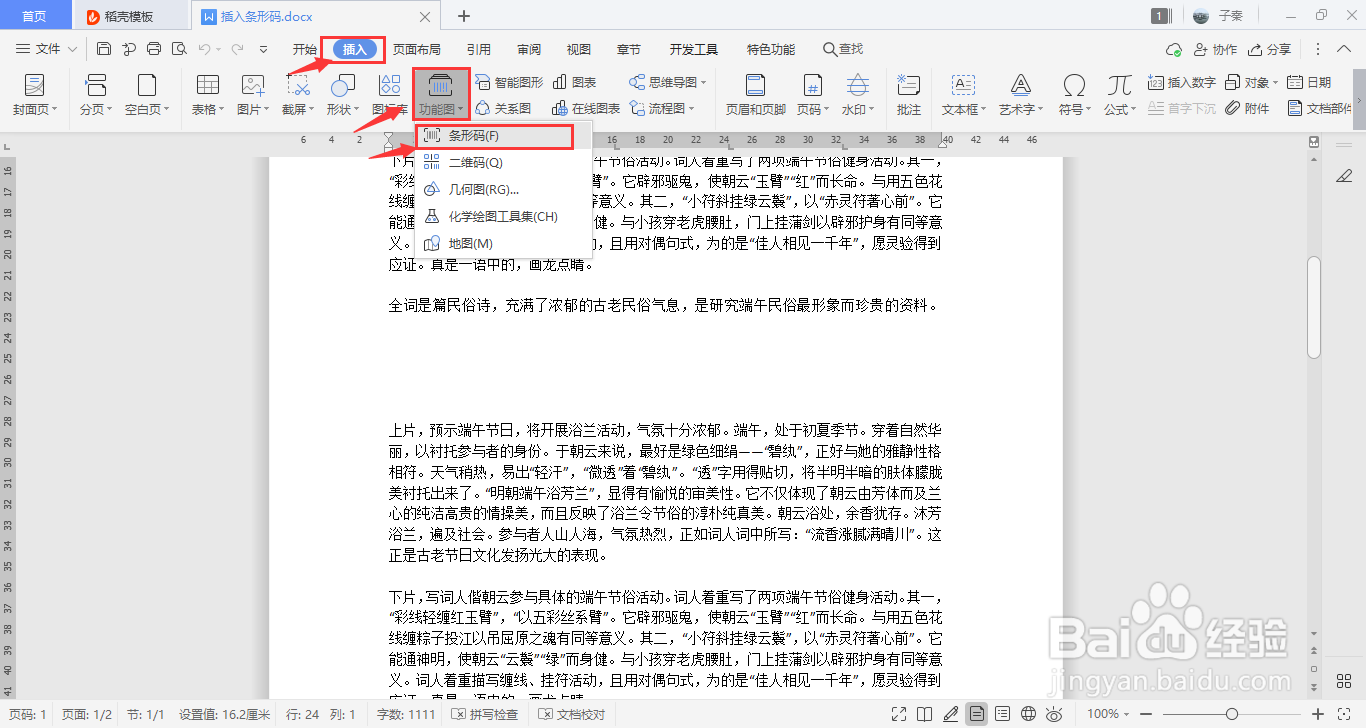
Task: Click the cloud sync status icon
Action: 1174,49
